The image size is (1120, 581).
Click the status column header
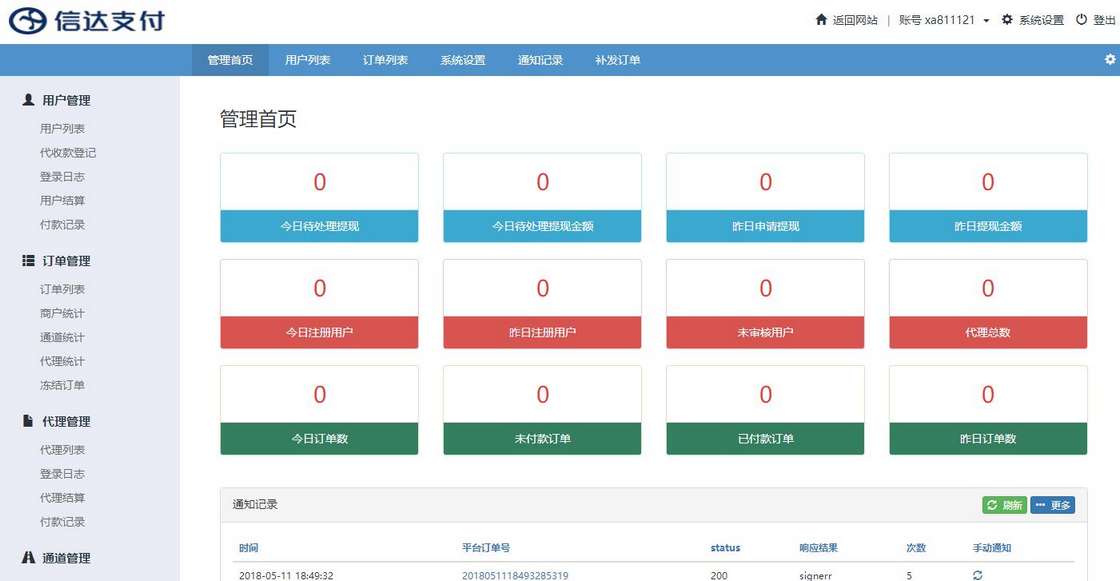coord(725,548)
